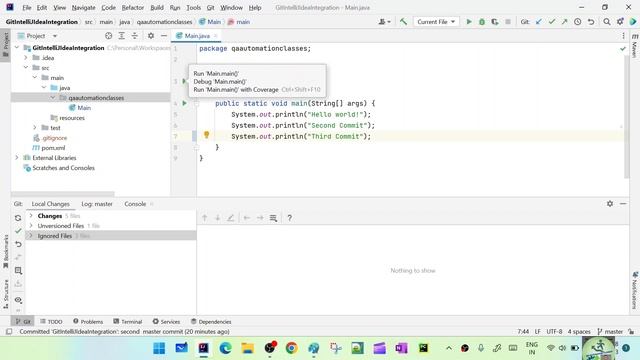Click the Git commit checkmark in toolbar
The width and height of the screenshot is (640, 360).
[x=552, y=22]
